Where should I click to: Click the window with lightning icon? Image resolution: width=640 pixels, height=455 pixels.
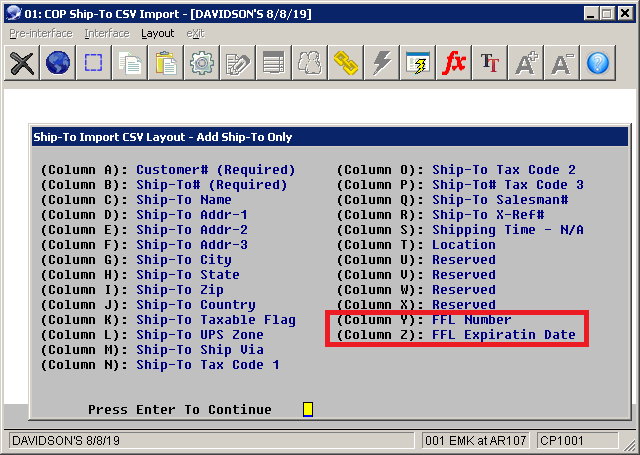(x=418, y=63)
